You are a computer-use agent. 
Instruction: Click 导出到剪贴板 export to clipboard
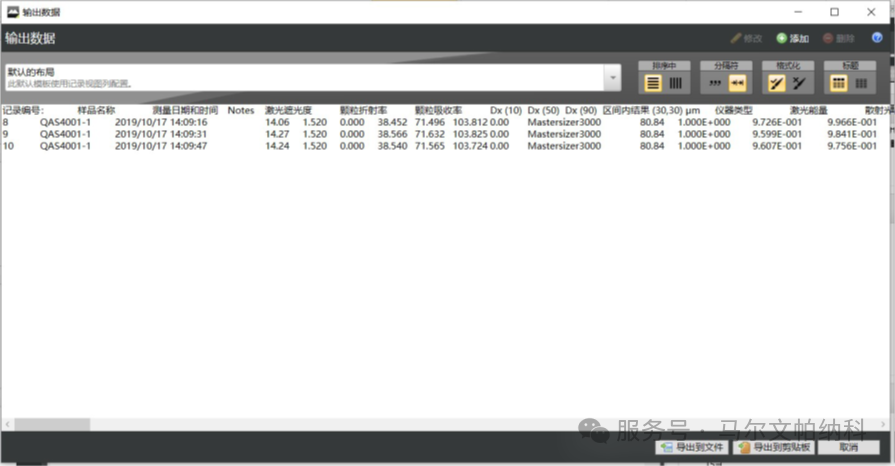[x=774, y=447]
